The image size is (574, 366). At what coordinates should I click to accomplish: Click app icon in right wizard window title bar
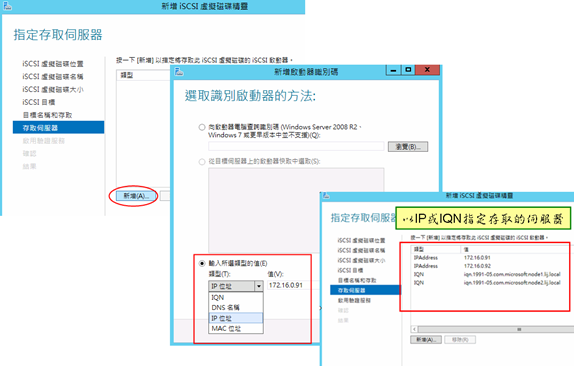coord(326,196)
